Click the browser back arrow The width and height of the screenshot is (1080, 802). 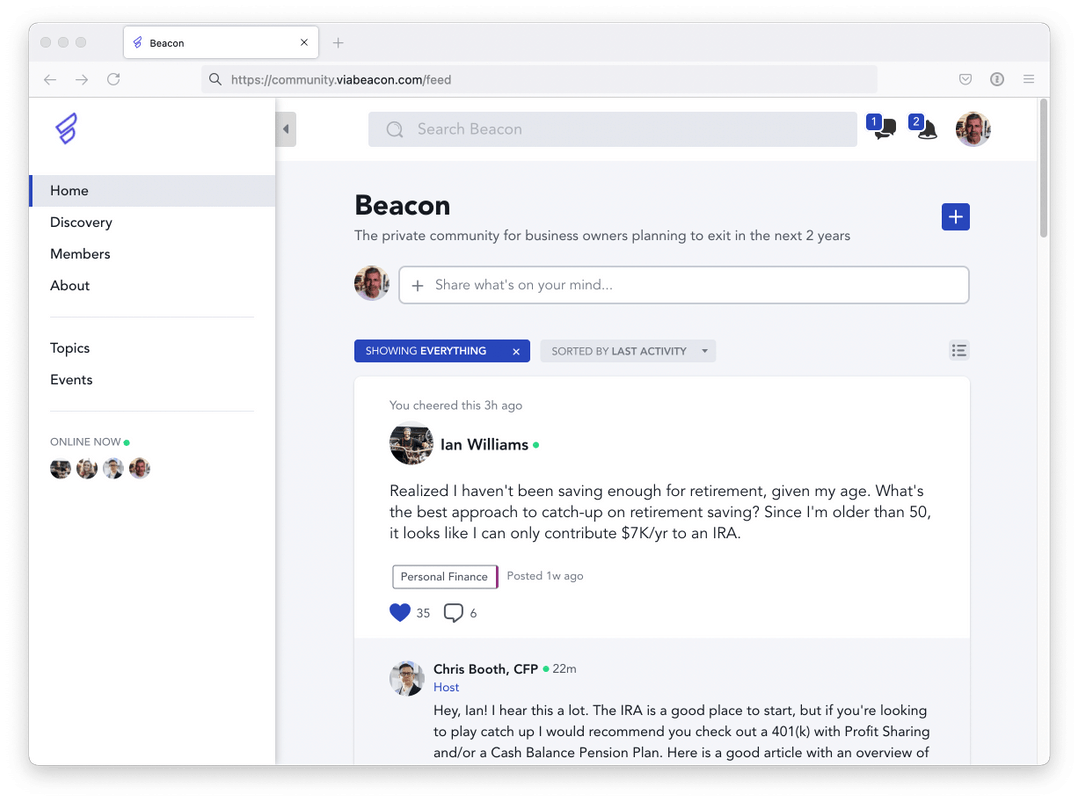(50, 79)
